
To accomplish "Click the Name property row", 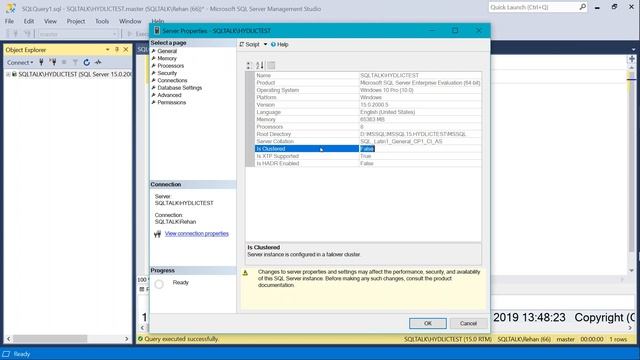I will (368, 76).
